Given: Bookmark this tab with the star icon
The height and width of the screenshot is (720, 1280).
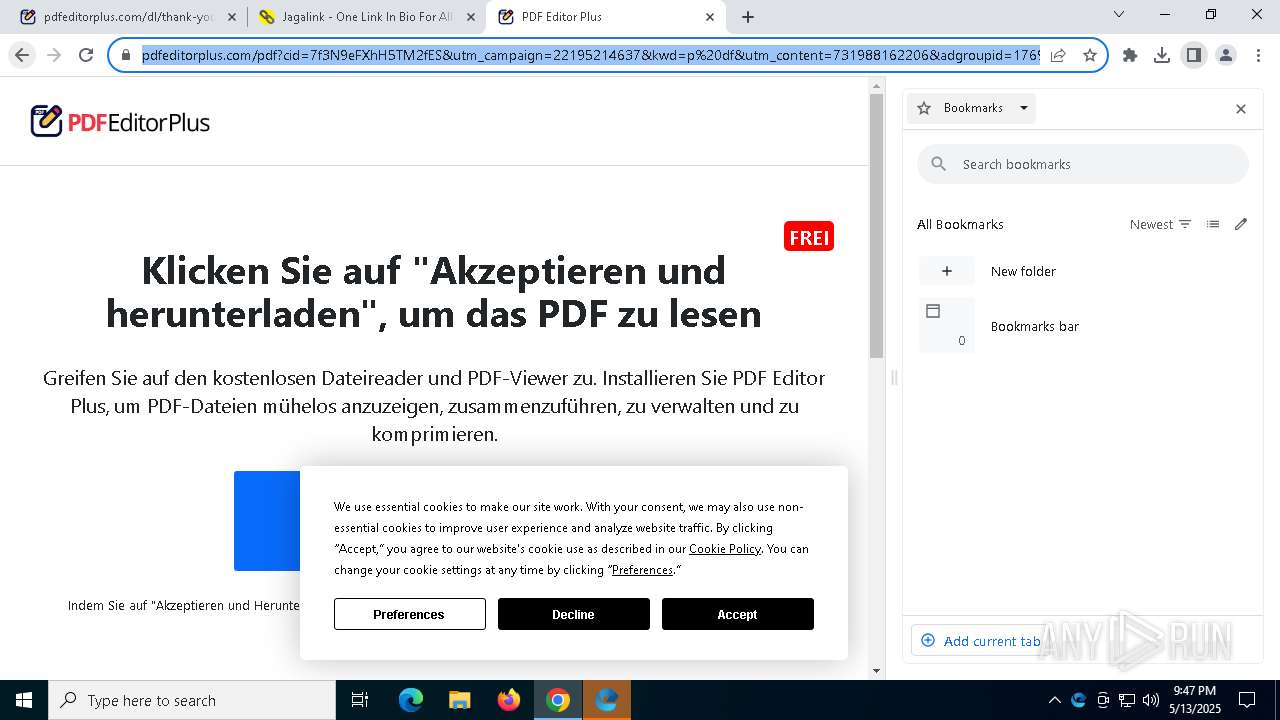Looking at the screenshot, I should tap(1090, 55).
